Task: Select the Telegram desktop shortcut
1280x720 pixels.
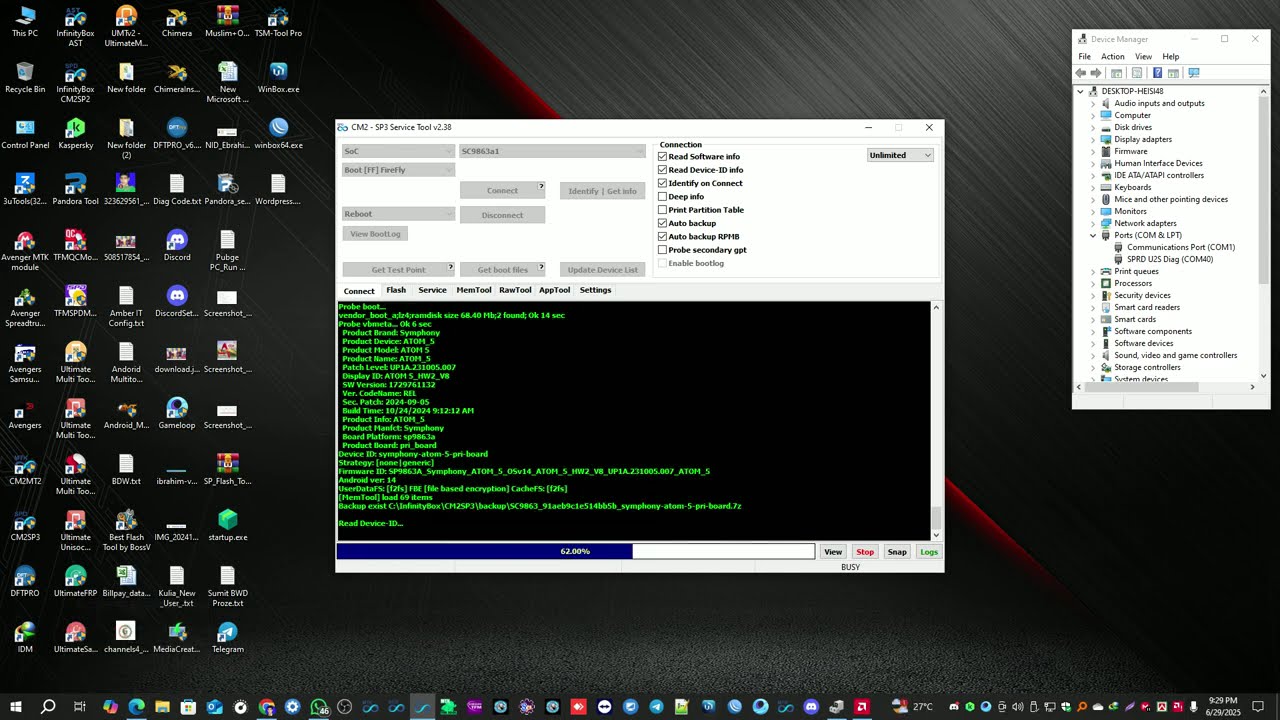Action: 227,638
